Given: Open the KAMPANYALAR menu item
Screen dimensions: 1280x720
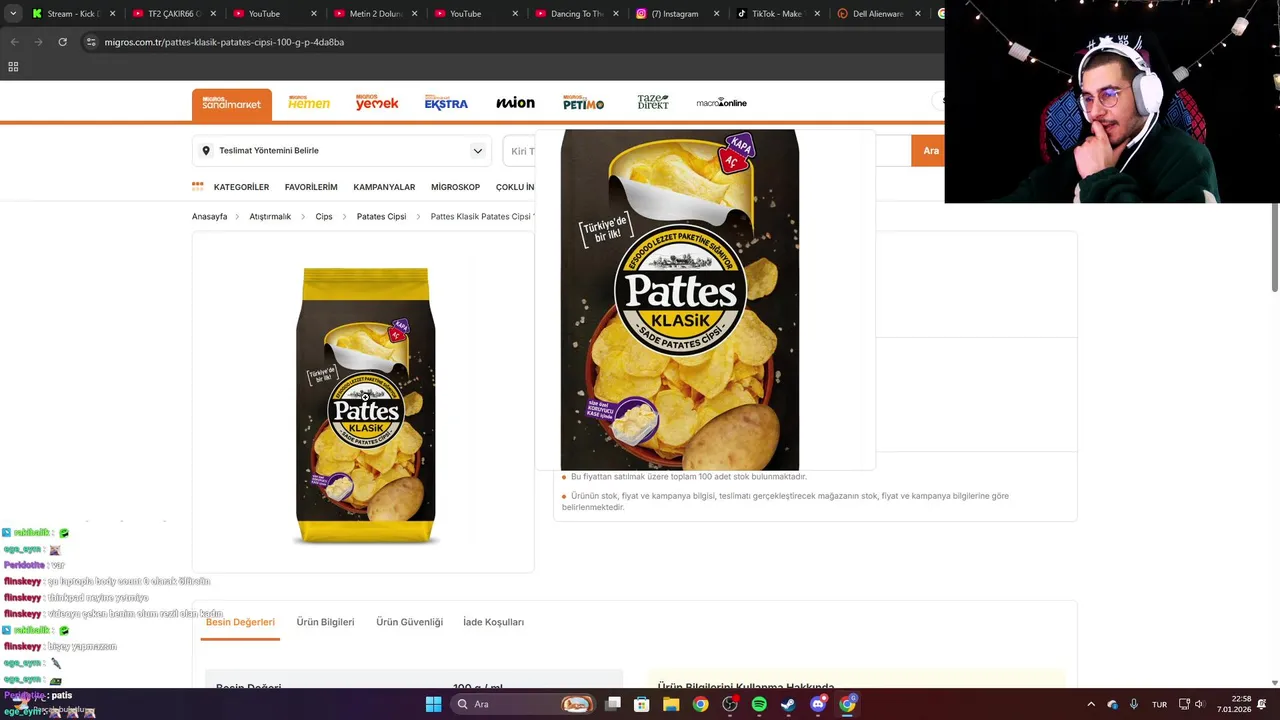Looking at the screenshot, I should 384,187.
